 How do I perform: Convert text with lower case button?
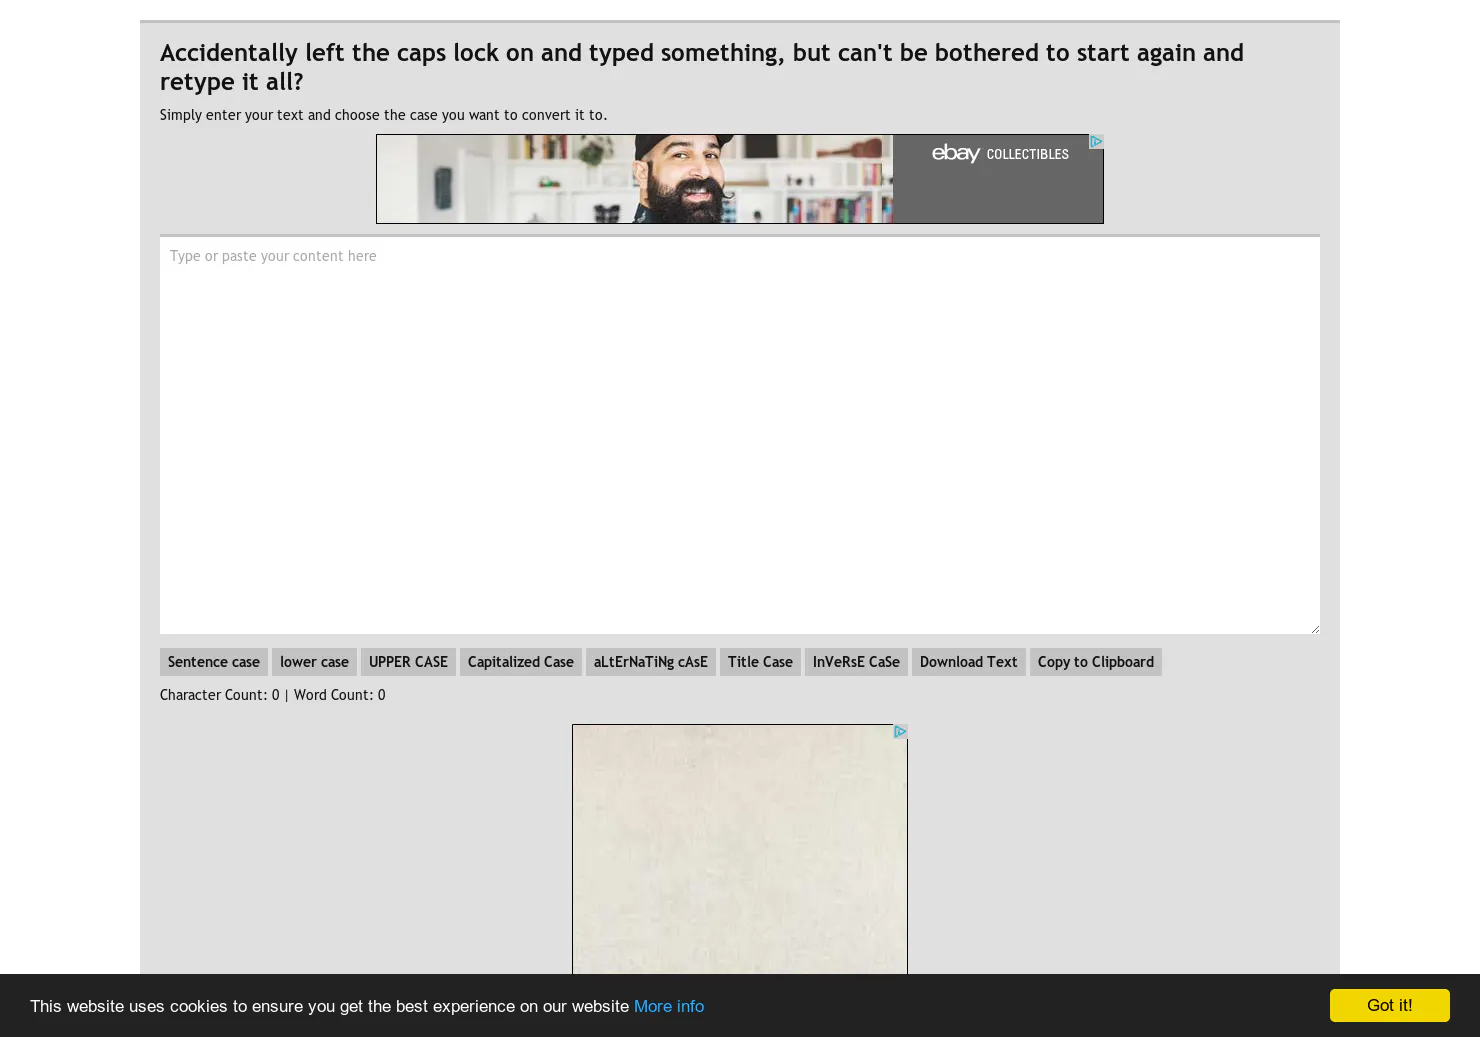coord(314,662)
